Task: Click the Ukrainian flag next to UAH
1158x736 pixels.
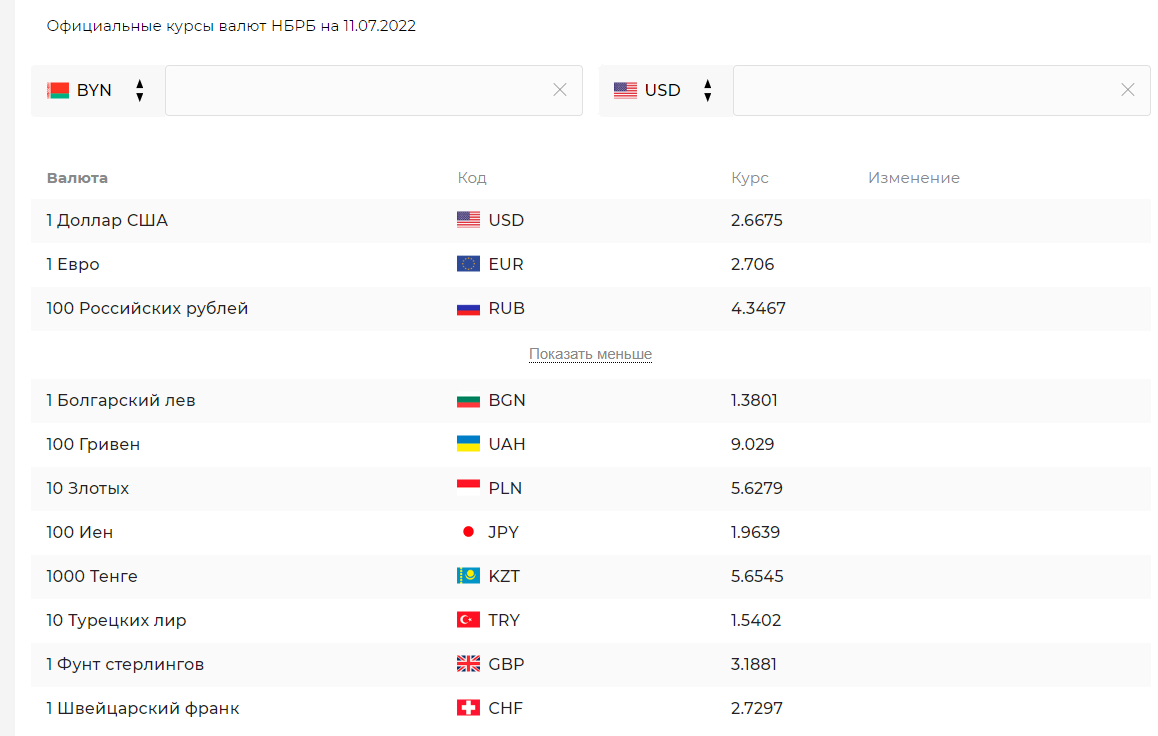Action: 468,444
